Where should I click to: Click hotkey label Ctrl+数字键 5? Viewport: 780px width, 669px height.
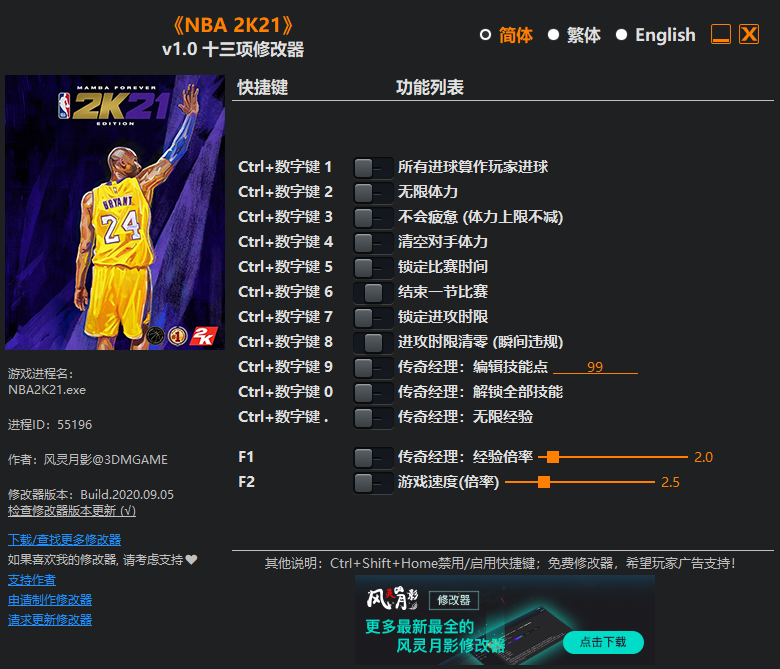285,267
